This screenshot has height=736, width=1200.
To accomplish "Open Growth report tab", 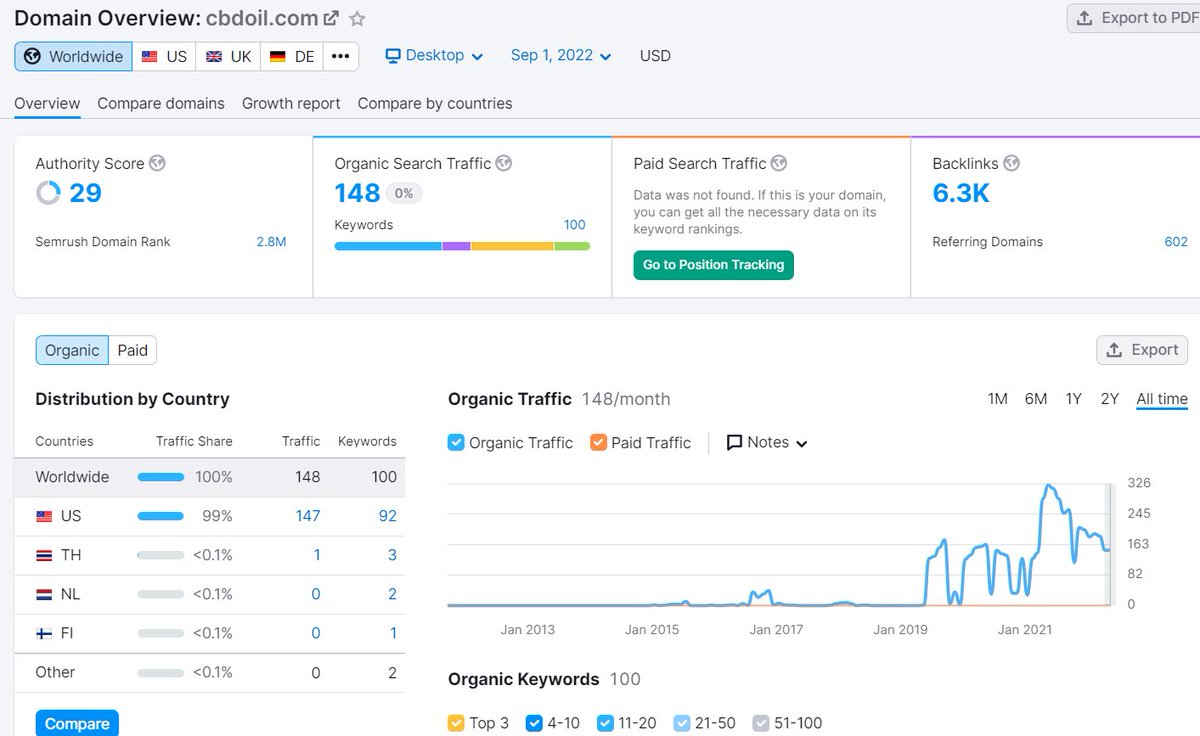I will pos(291,103).
